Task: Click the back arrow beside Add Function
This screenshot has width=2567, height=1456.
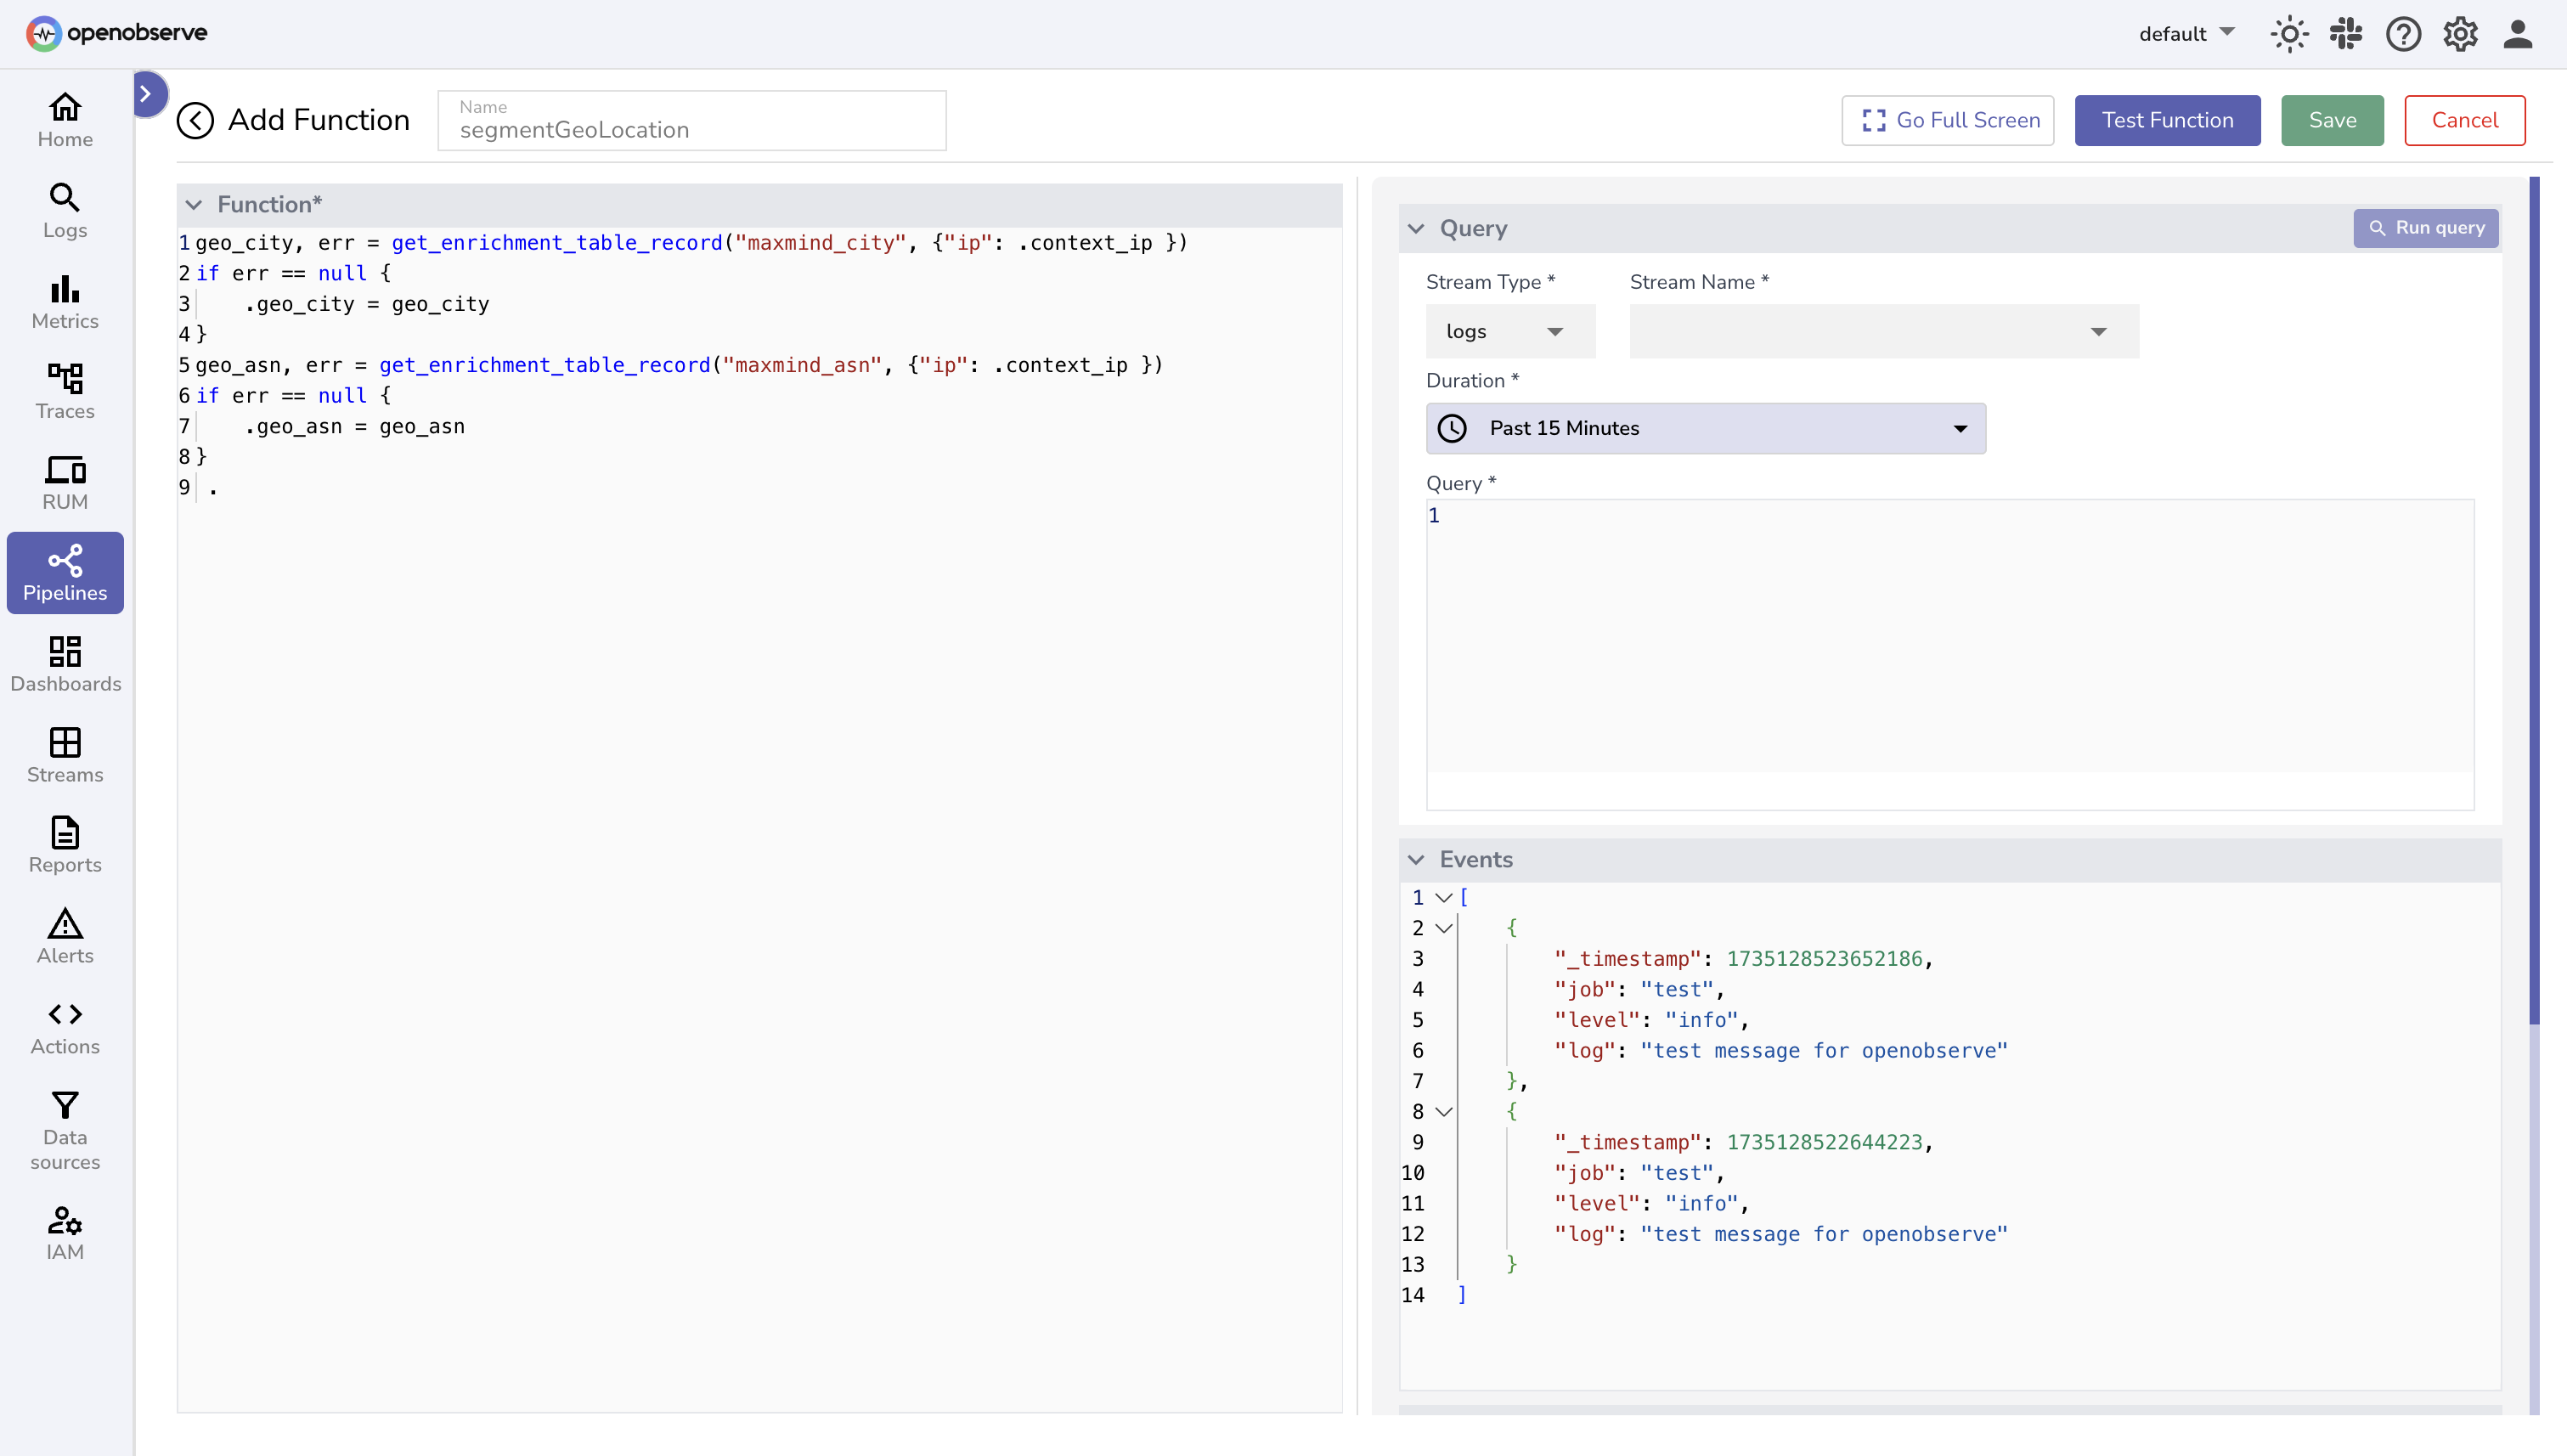Action: [x=195, y=121]
